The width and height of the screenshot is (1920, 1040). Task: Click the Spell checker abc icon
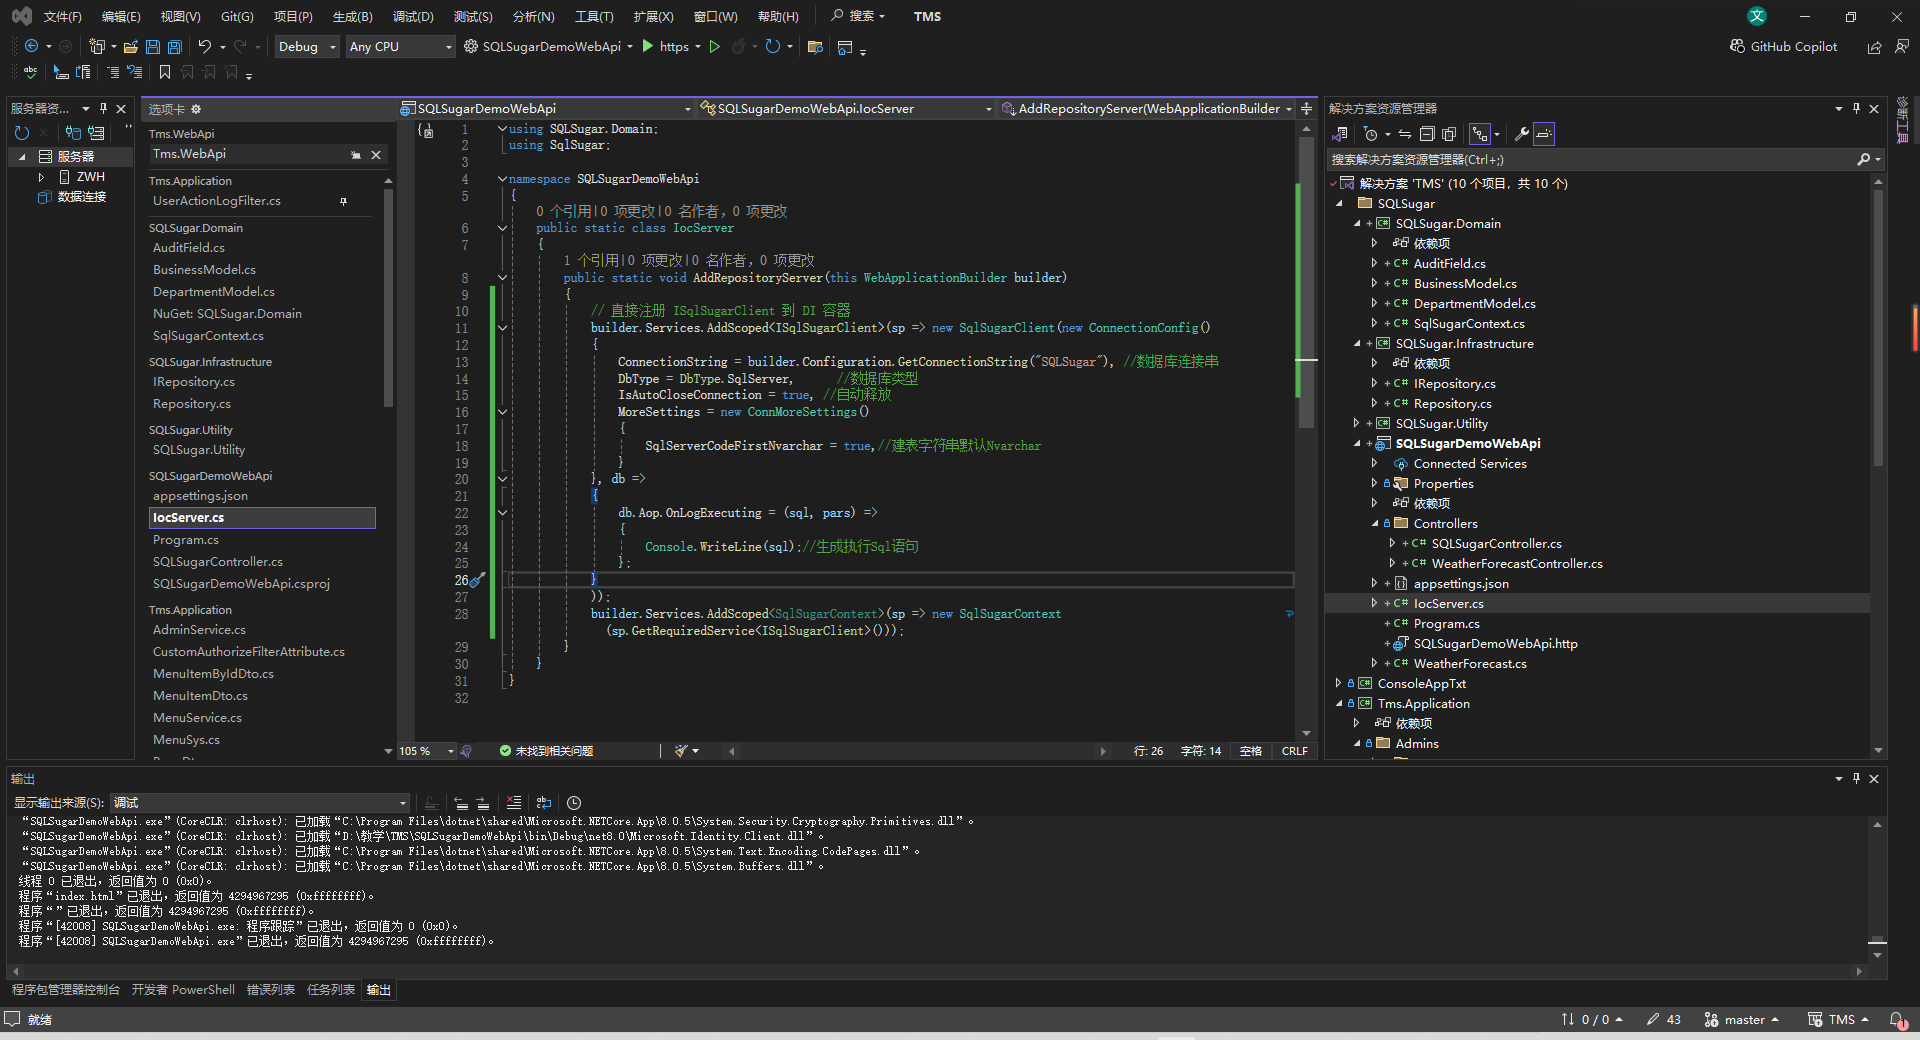point(30,72)
